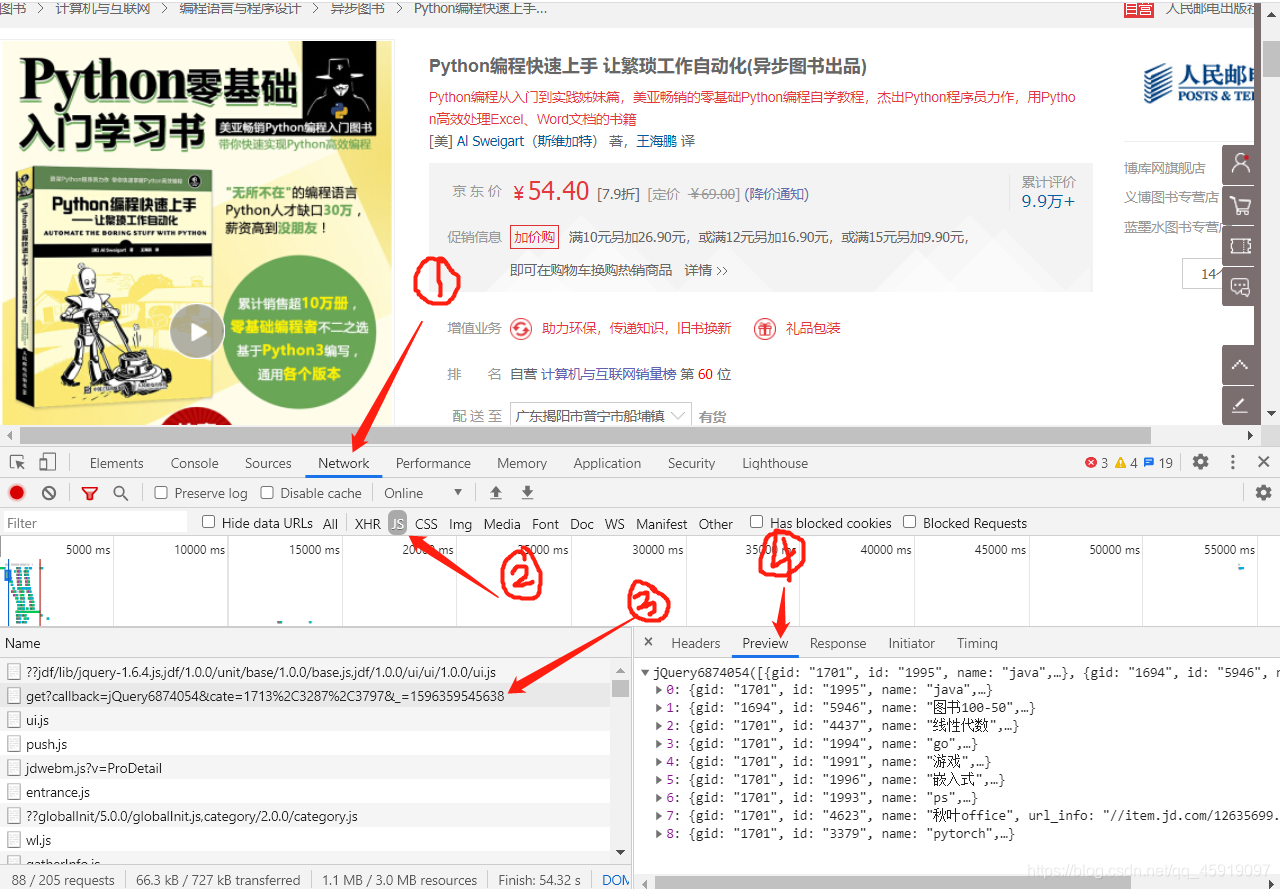This screenshot has height=889, width=1280.
Task: Open the 详情 promotion details link
Action: pos(706,270)
